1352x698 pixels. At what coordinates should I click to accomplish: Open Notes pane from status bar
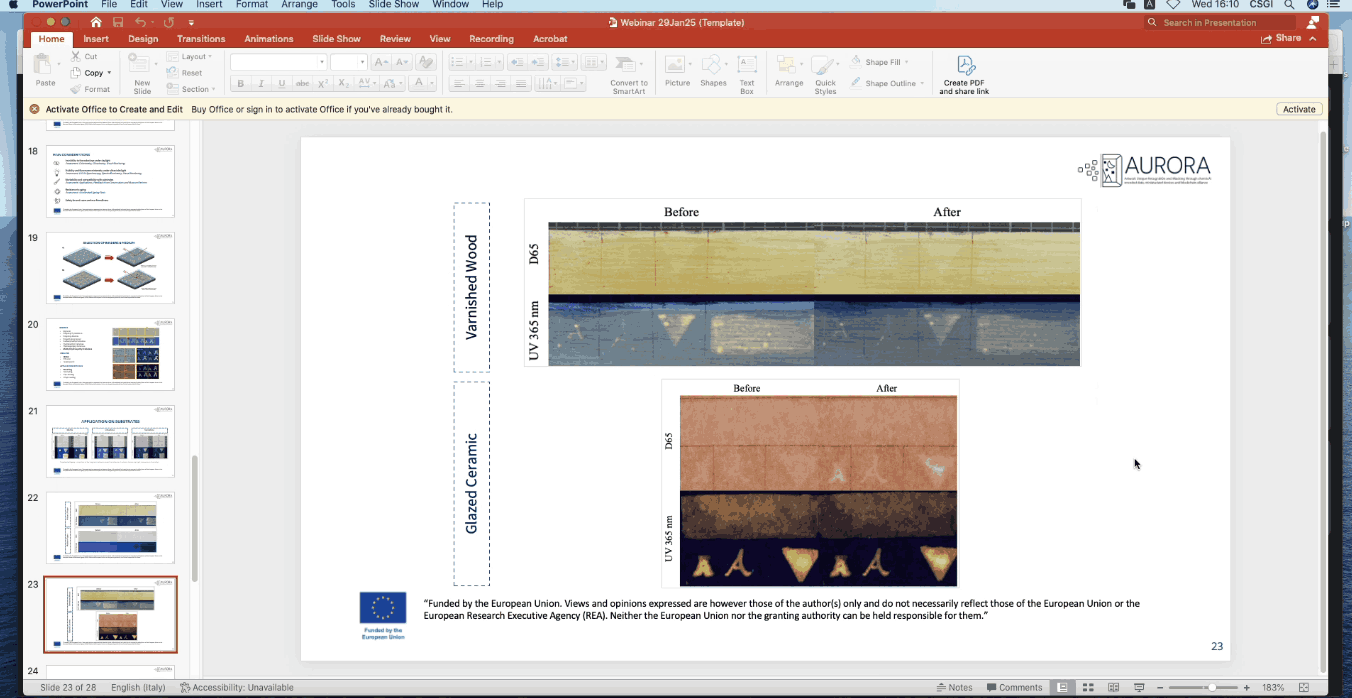coord(955,688)
